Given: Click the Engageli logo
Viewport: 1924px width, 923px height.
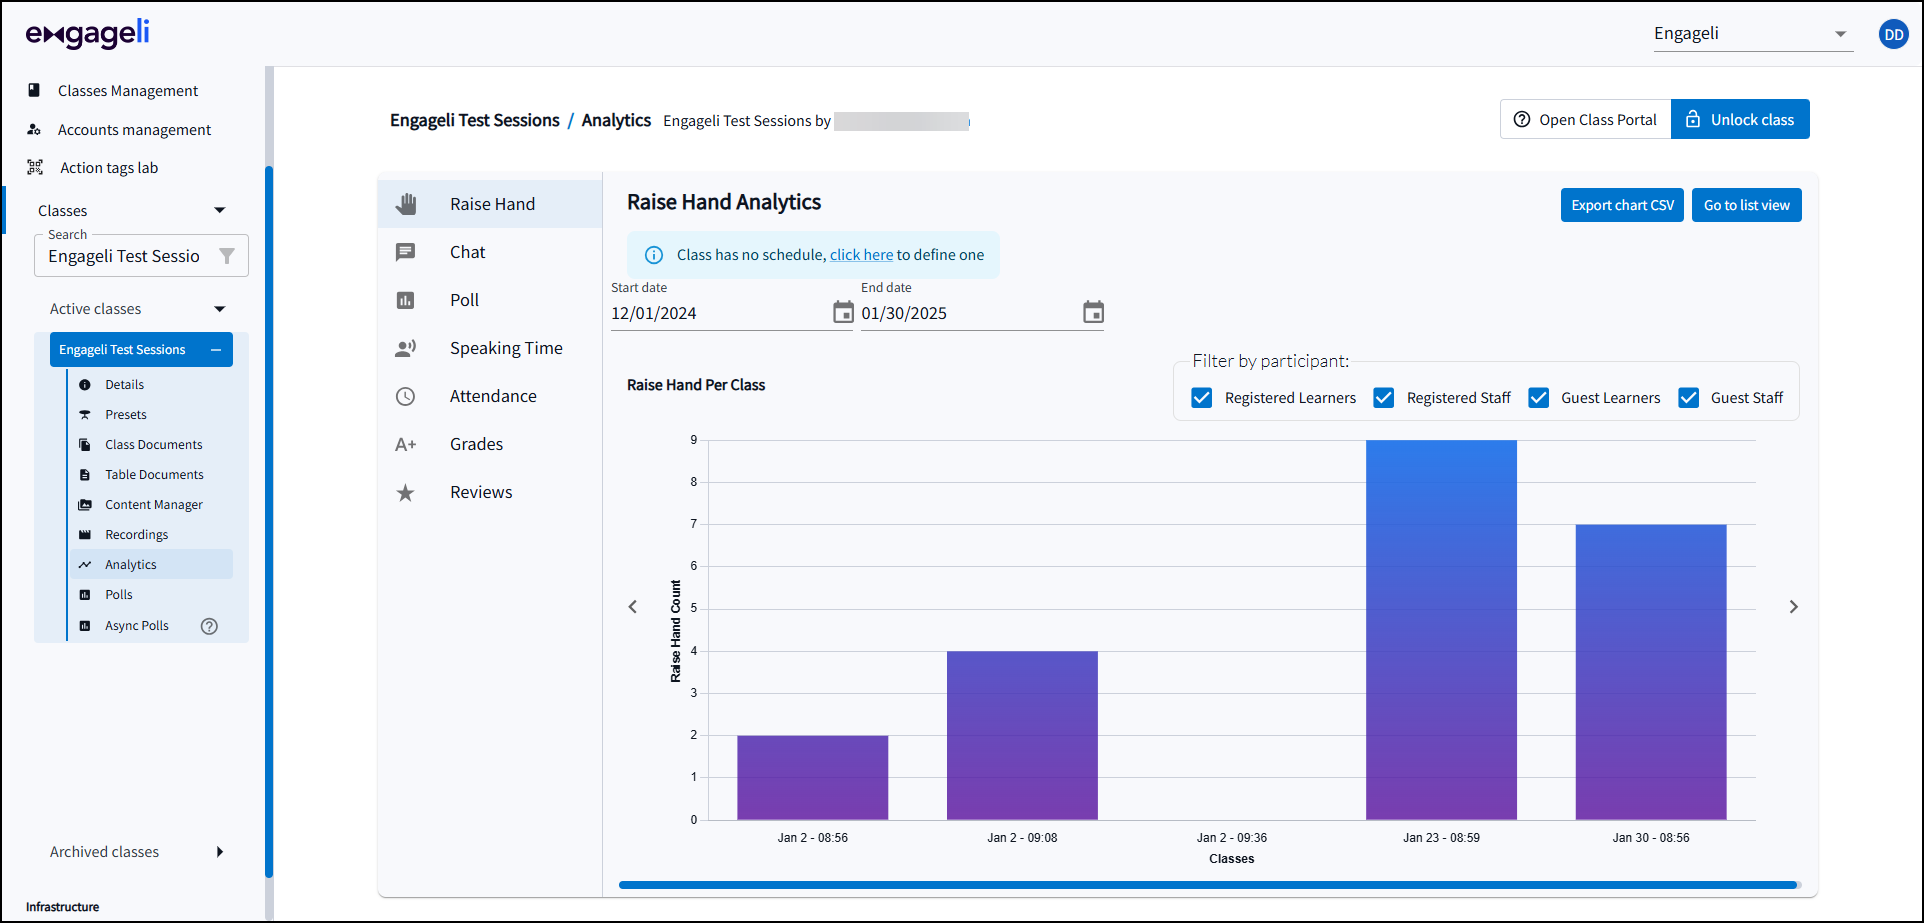Looking at the screenshot, I should tap(88, 34).
